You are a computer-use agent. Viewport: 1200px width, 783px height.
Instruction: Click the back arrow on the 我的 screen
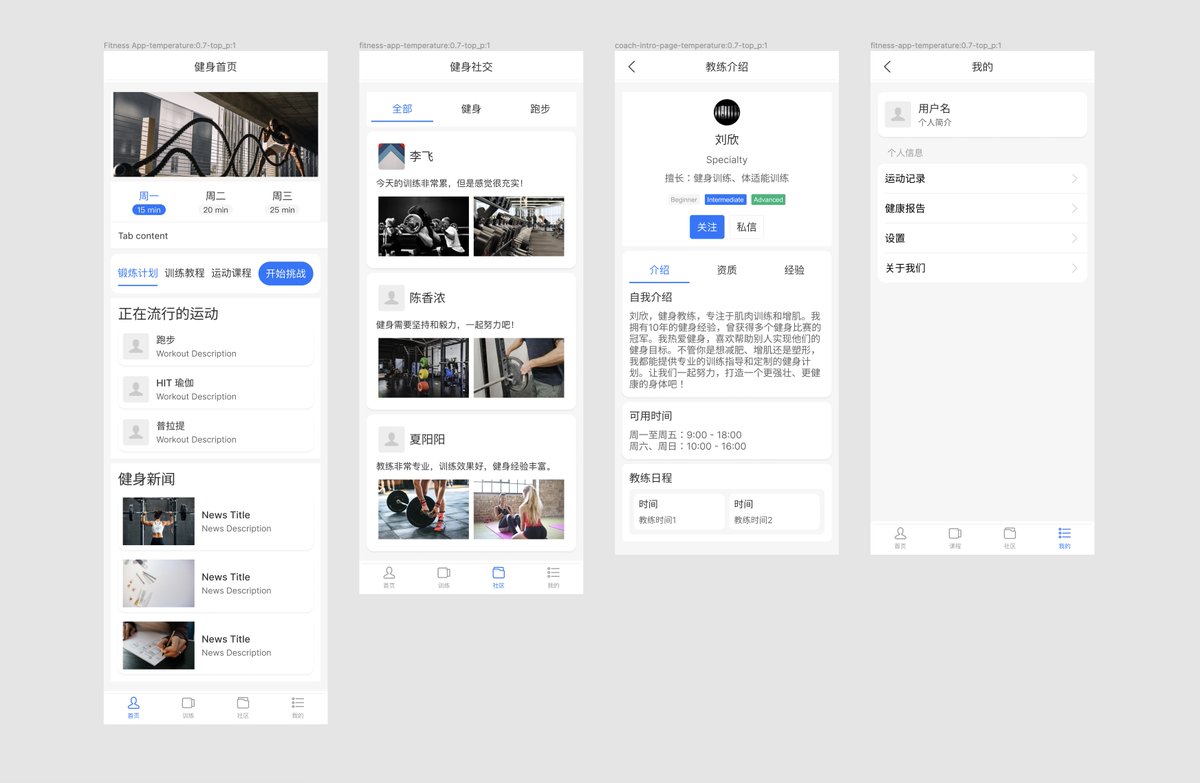[887, 67]
